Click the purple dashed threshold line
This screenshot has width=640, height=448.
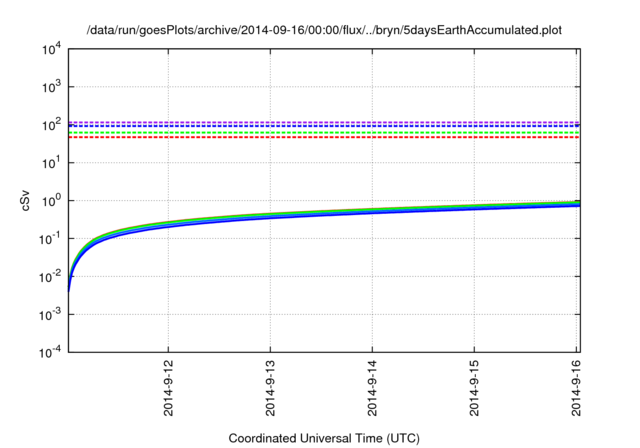coord(324,122)
